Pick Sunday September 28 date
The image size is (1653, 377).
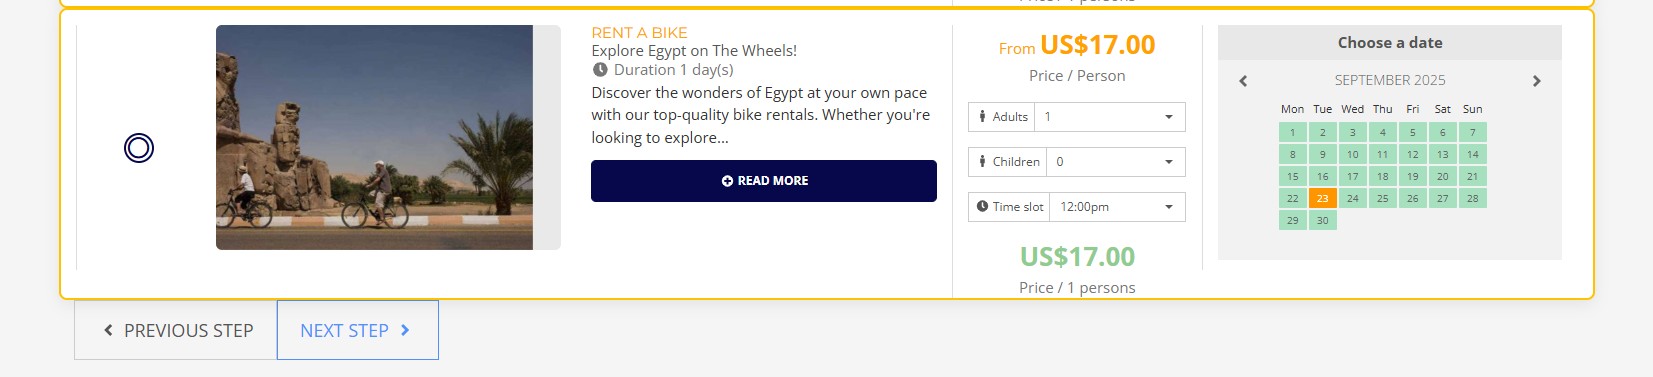[1473, 198]
